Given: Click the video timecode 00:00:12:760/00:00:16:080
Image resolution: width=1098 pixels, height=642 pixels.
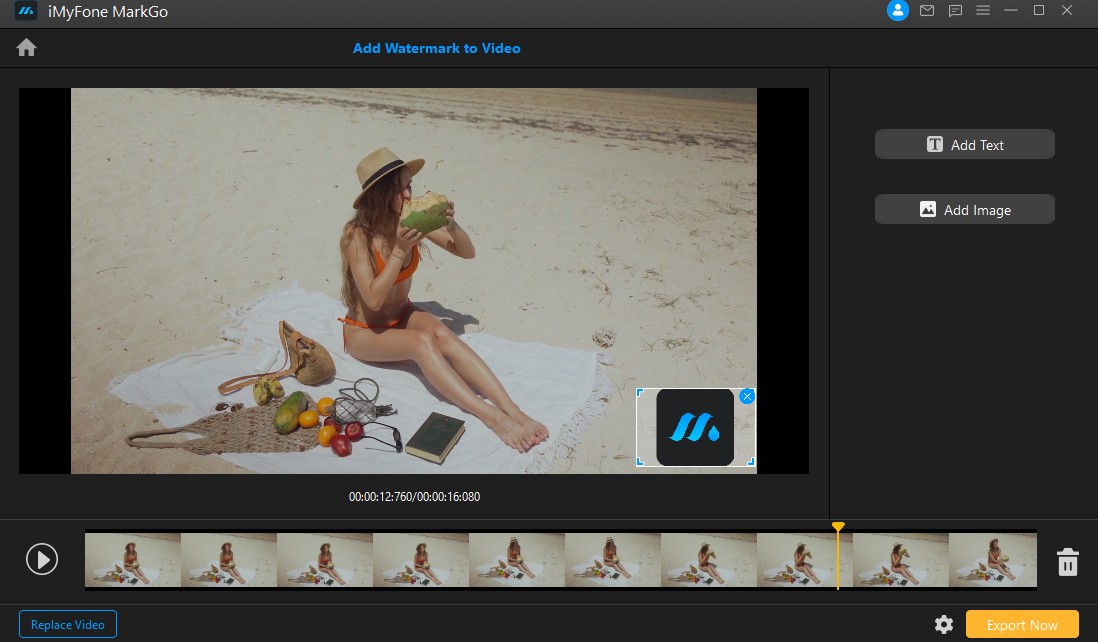Looking at the screenshot, I should (x=415, y=496).
